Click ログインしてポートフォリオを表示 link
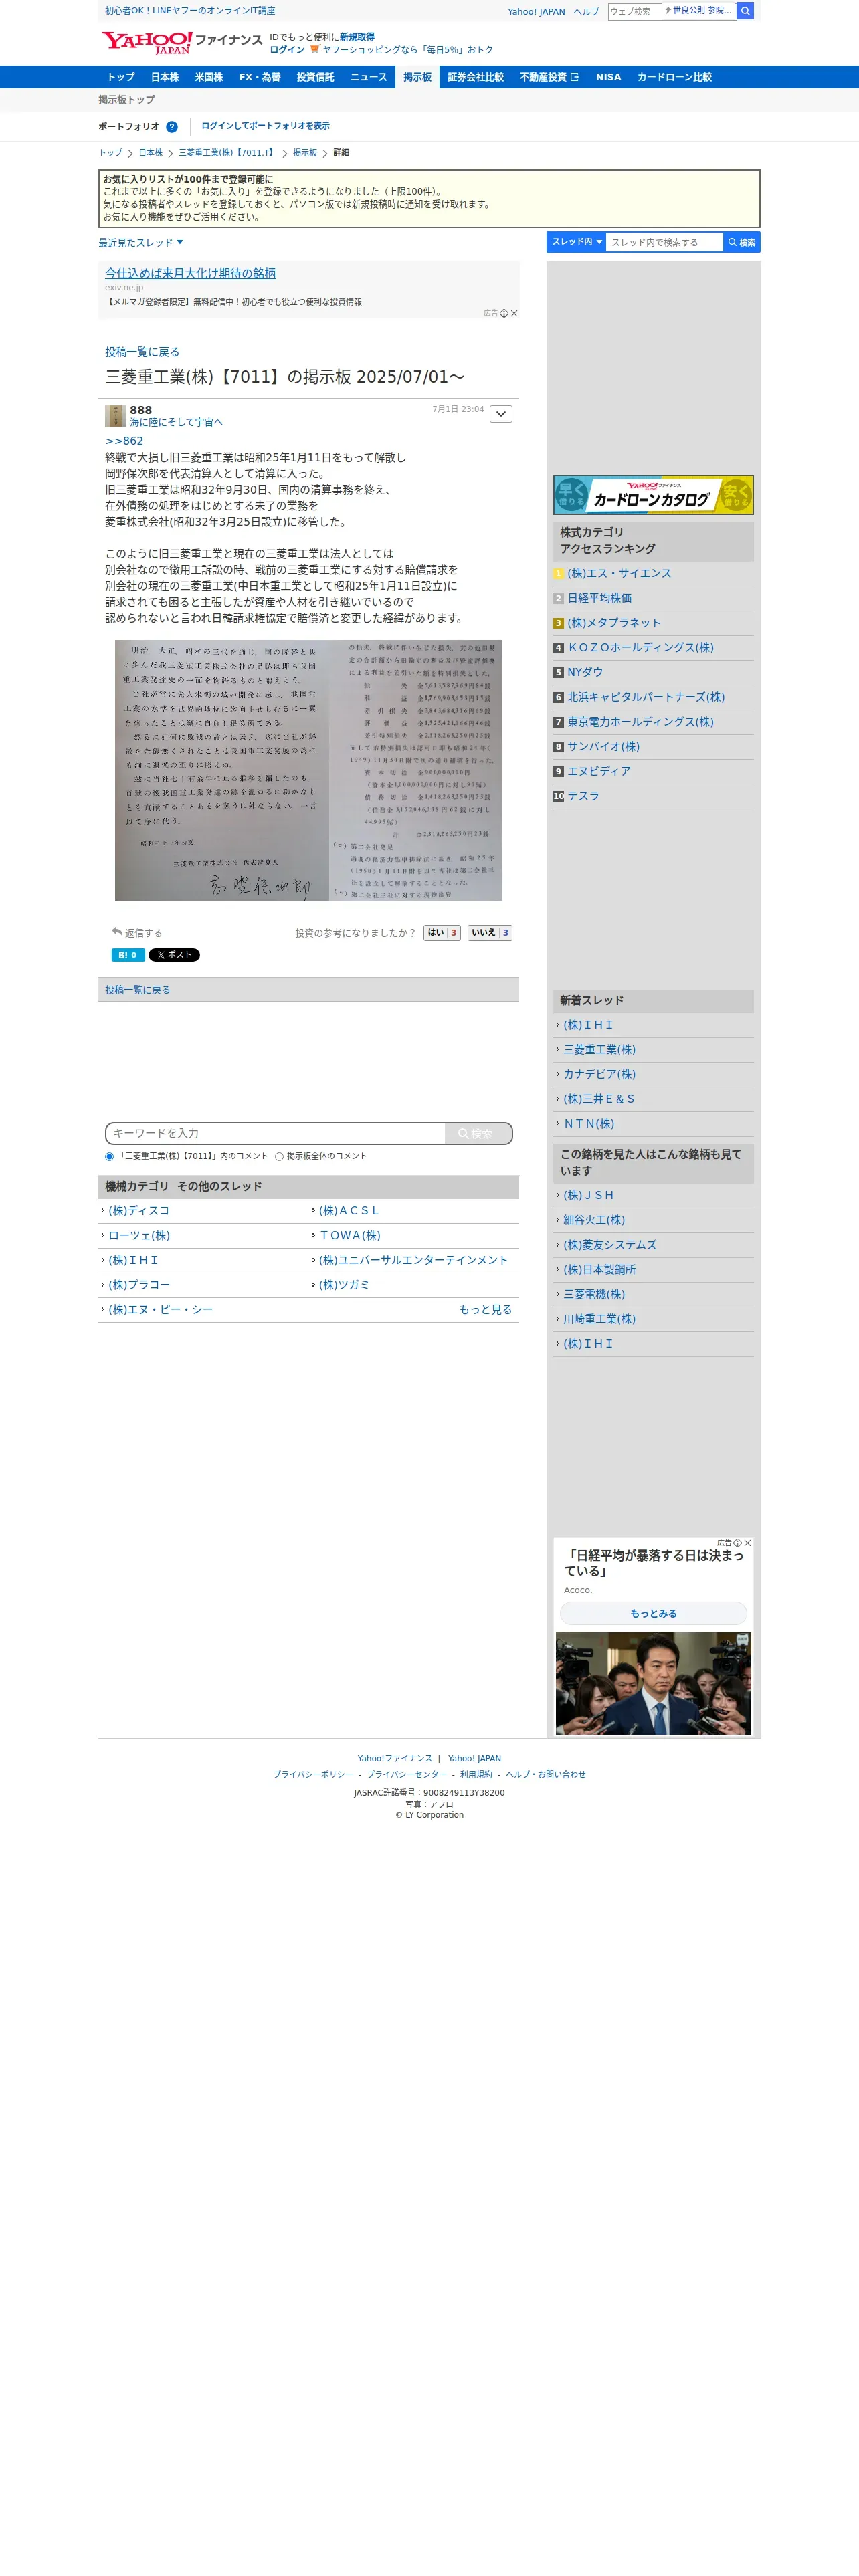 click(265, 126)
